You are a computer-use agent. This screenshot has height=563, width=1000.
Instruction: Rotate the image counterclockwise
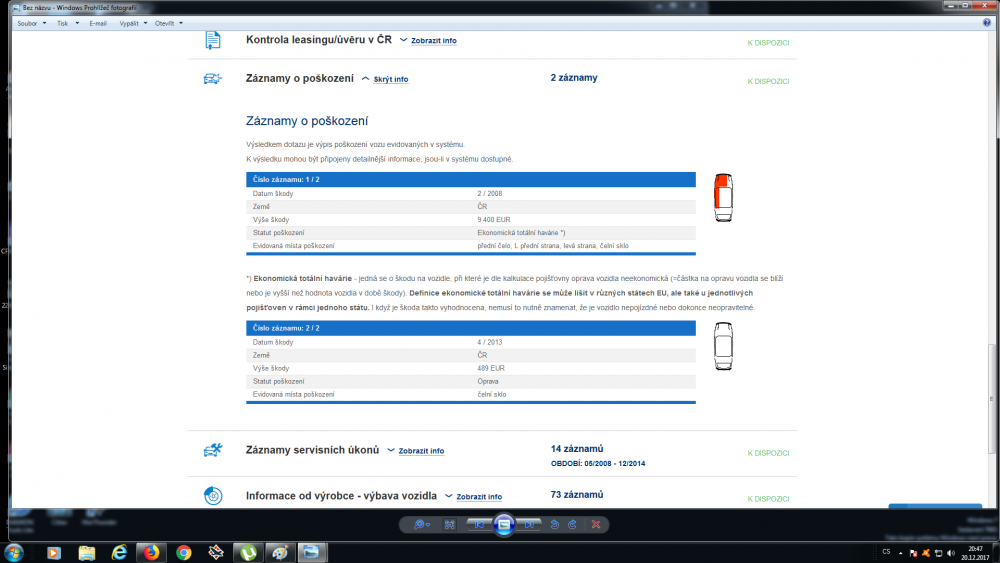[x=554, y=524]
